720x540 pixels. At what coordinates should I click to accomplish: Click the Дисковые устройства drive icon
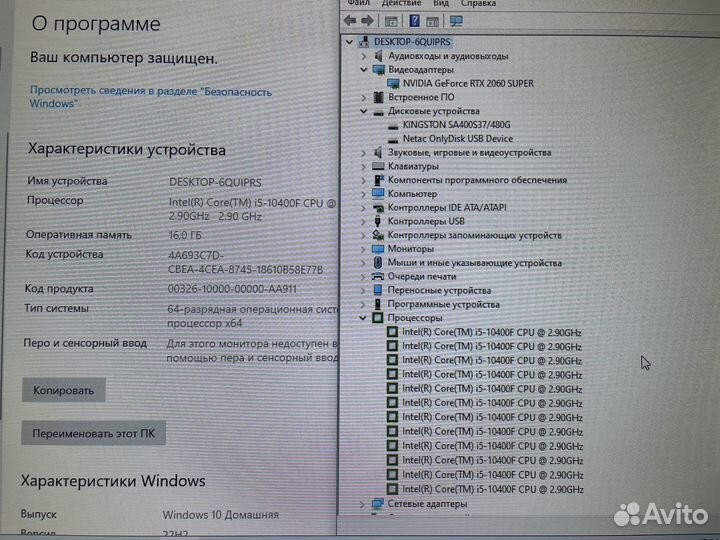[x=378, y=112]
